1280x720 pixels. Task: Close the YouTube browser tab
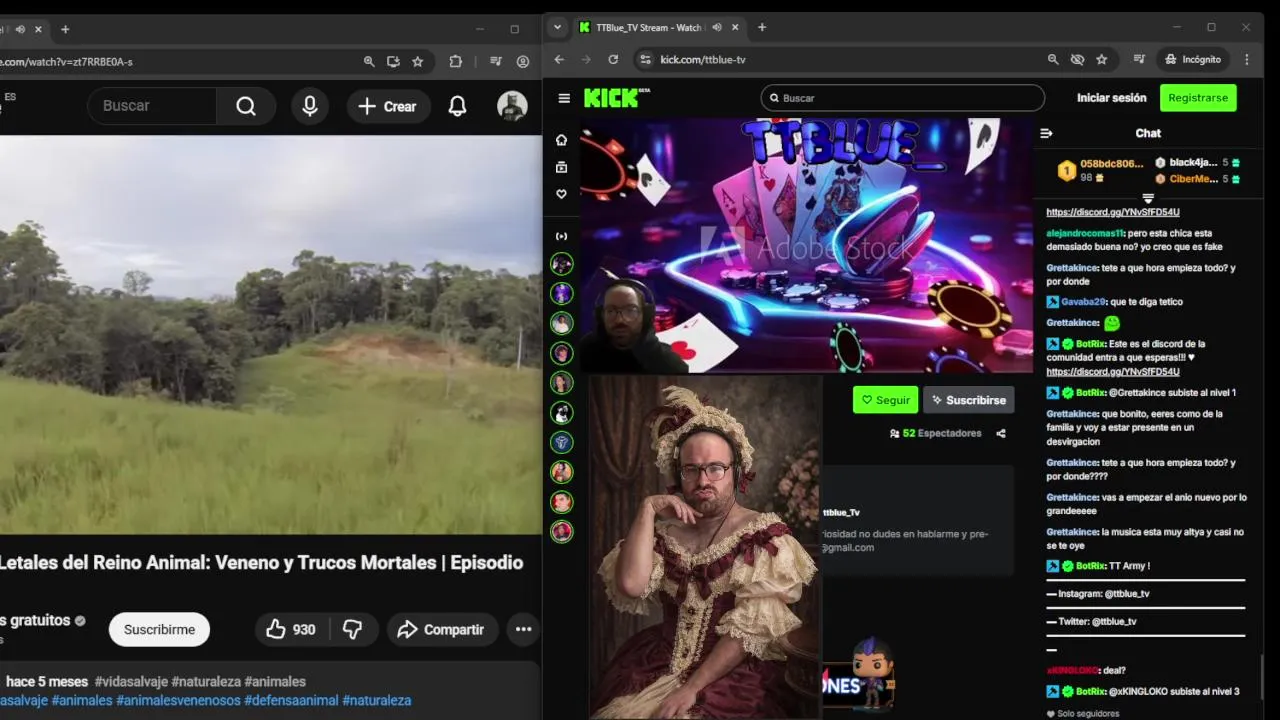click(39, 30)
